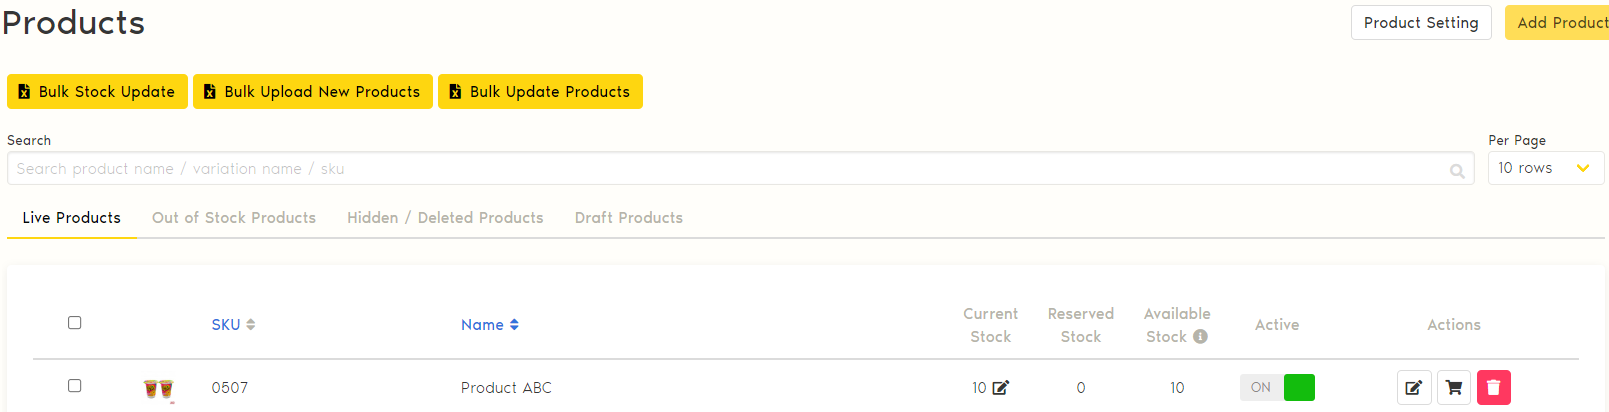Tick the checkbox for Product ABC row

pos(75,386)
